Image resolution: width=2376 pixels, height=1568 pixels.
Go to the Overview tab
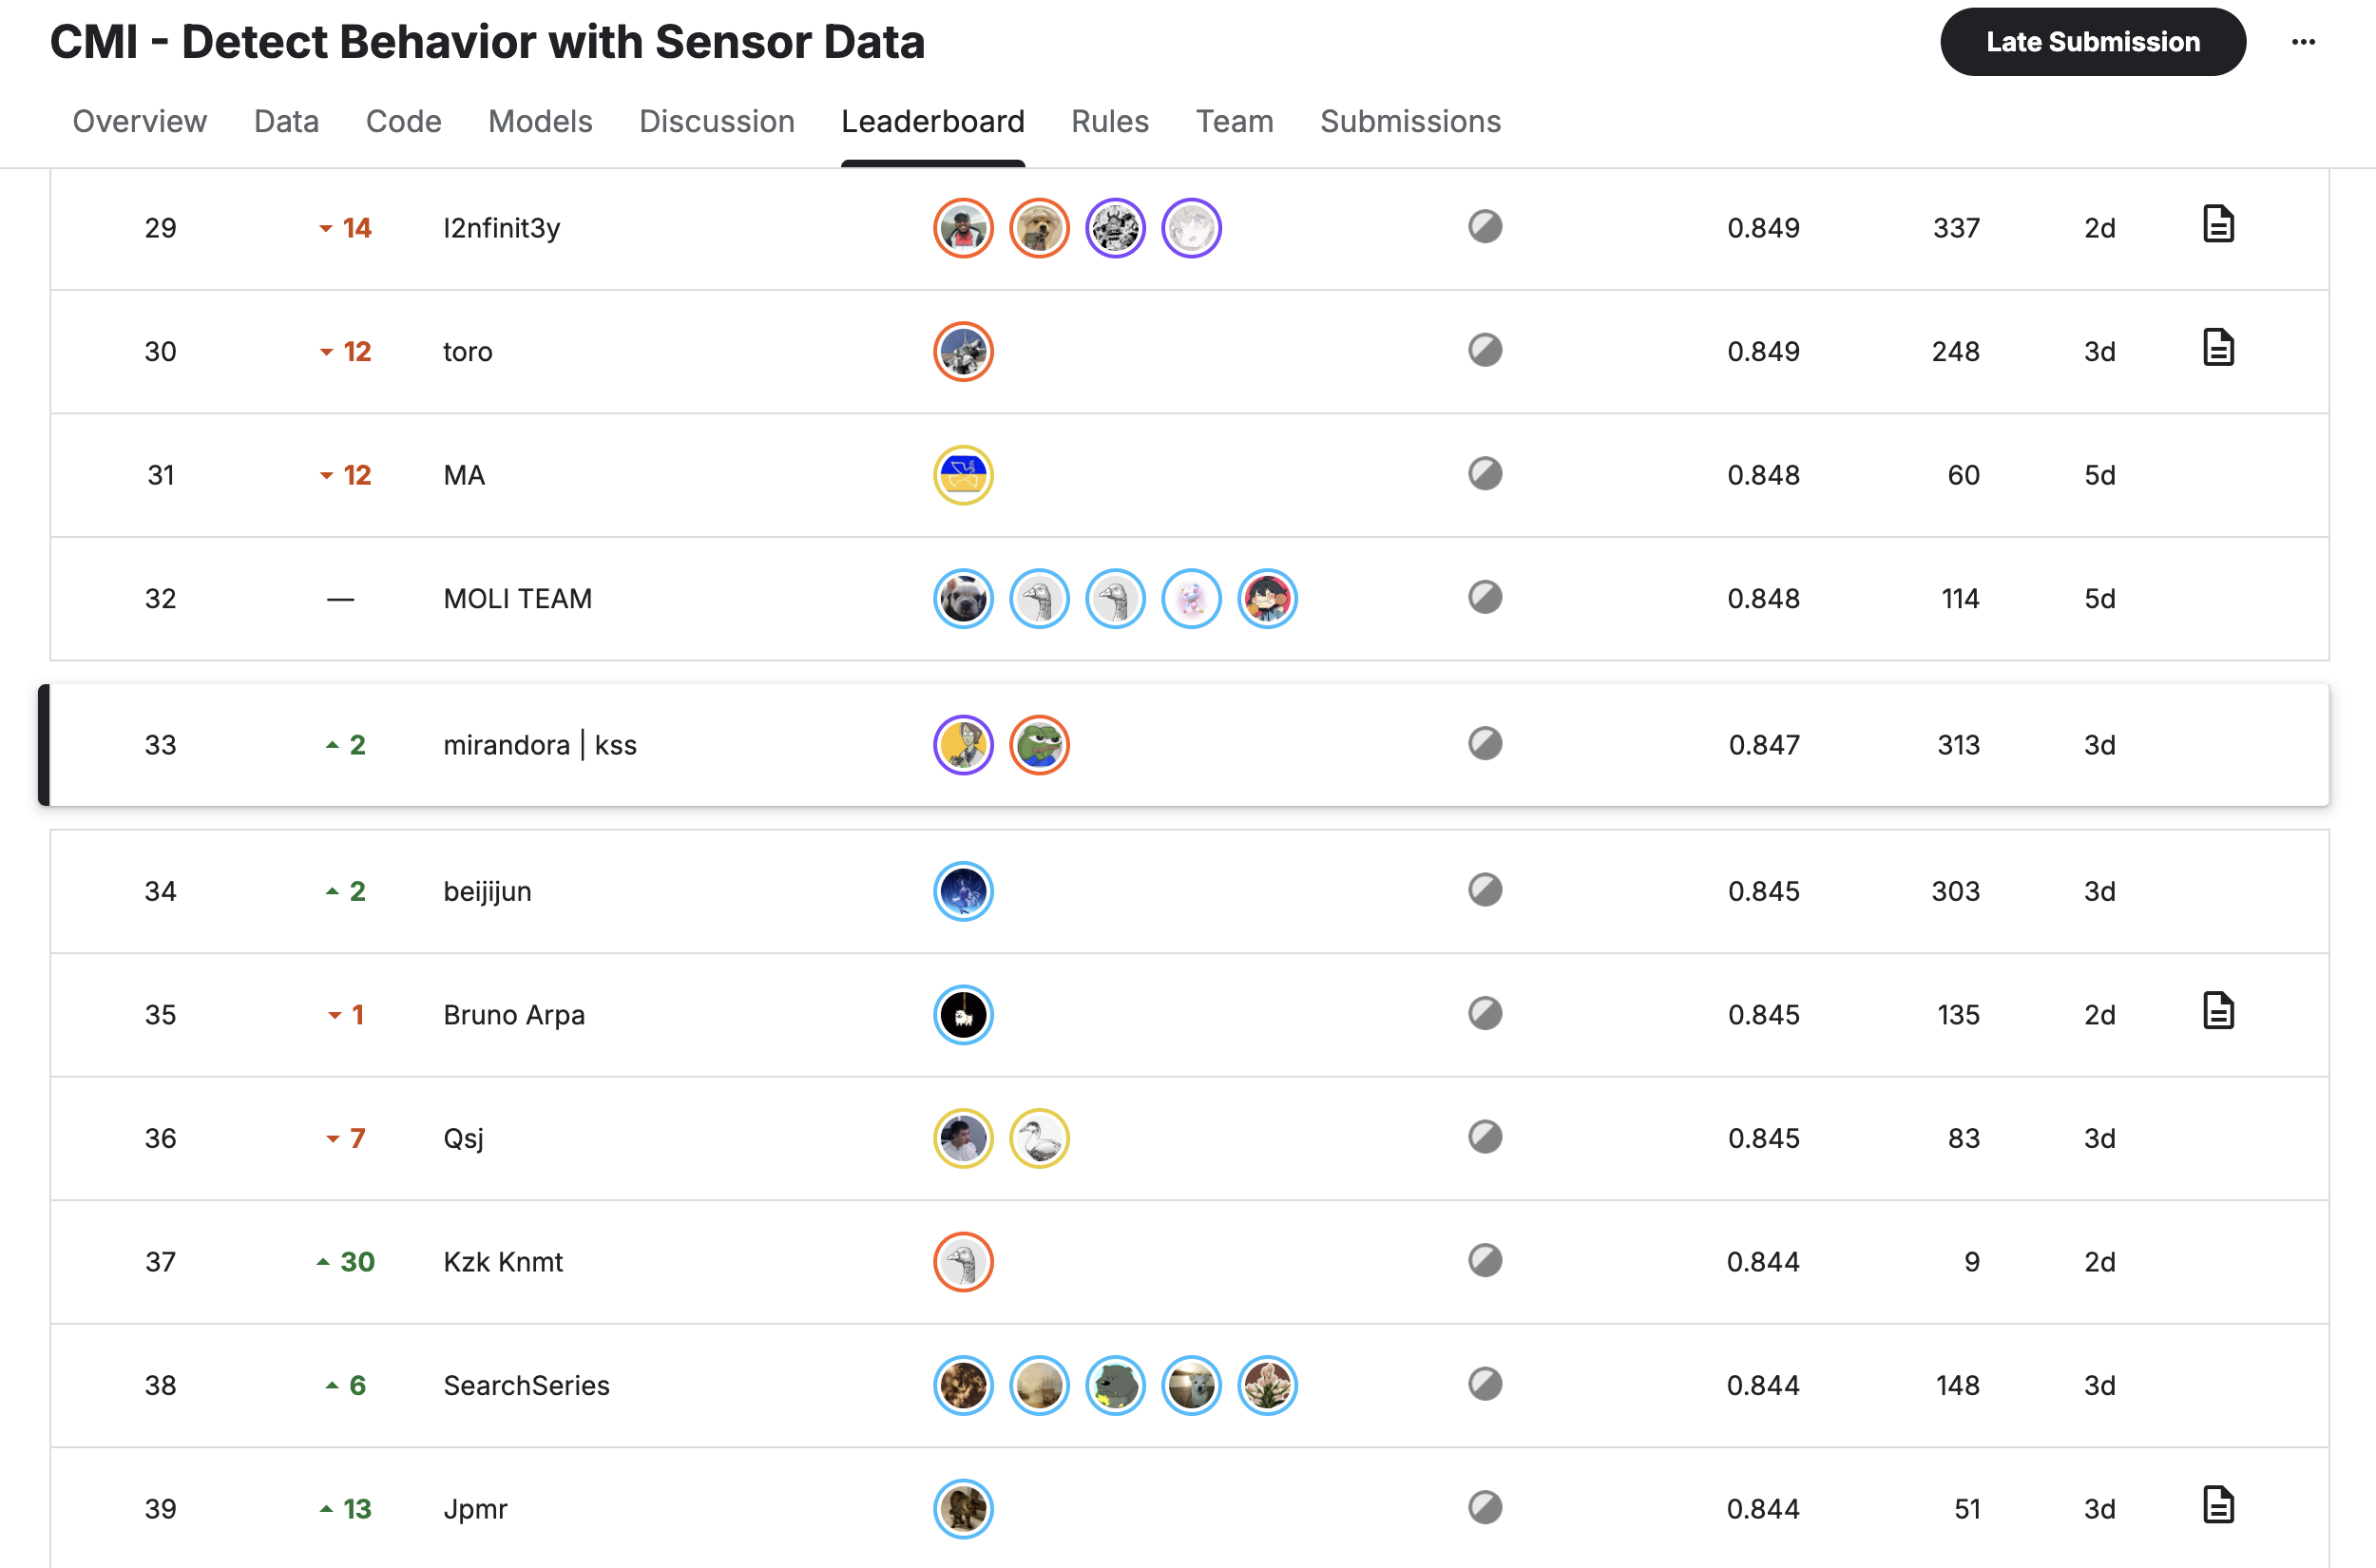[139, 122]
